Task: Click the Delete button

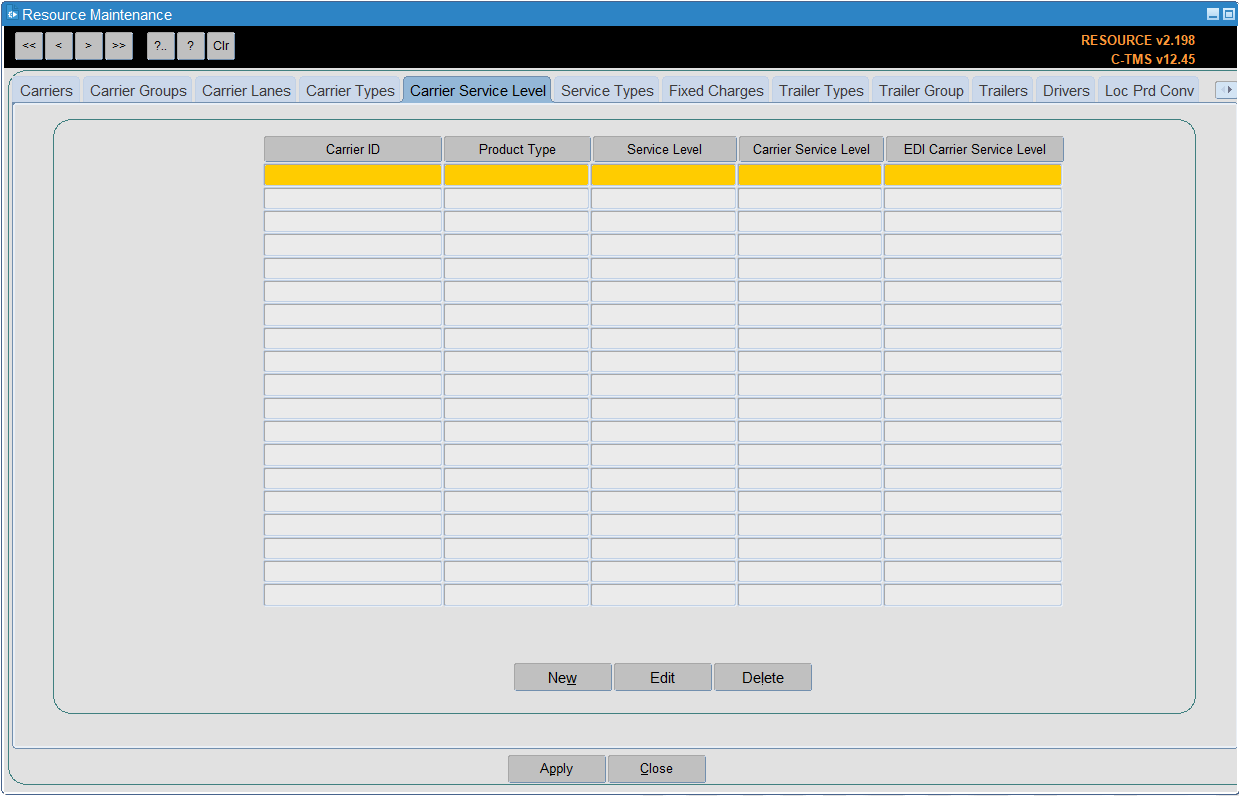Action: tap(762, 677)
